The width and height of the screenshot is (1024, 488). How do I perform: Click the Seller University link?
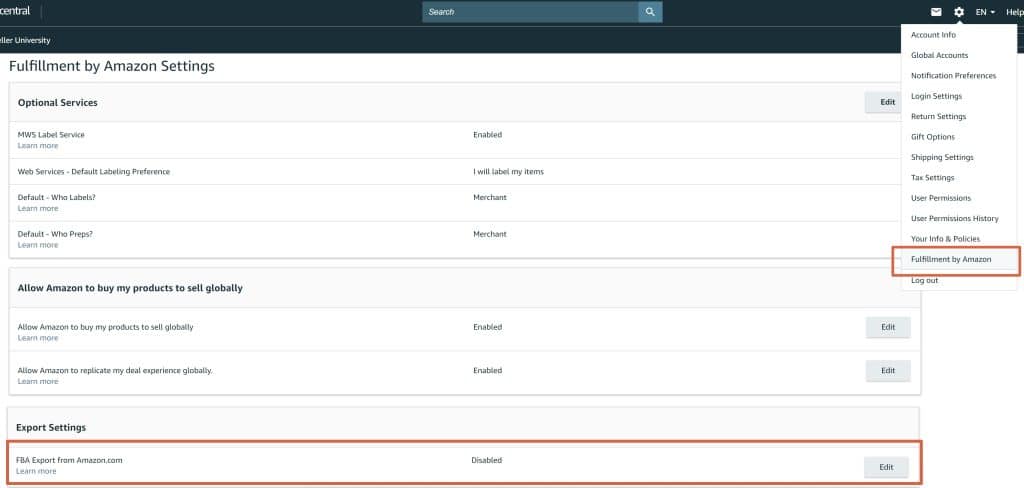point(25,41)
